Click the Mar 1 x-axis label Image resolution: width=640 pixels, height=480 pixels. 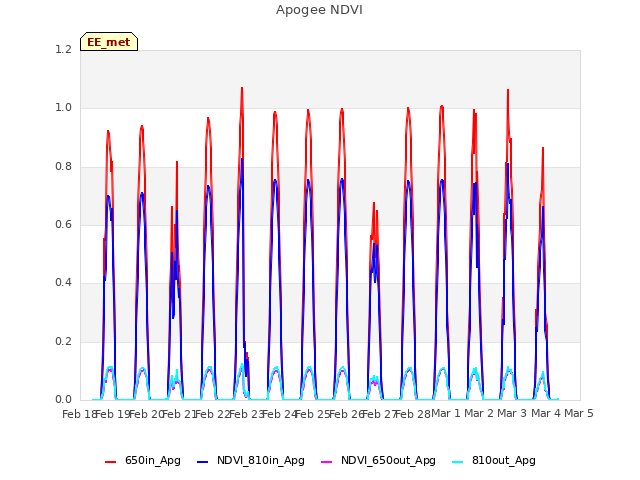click(x=446, y=413)
